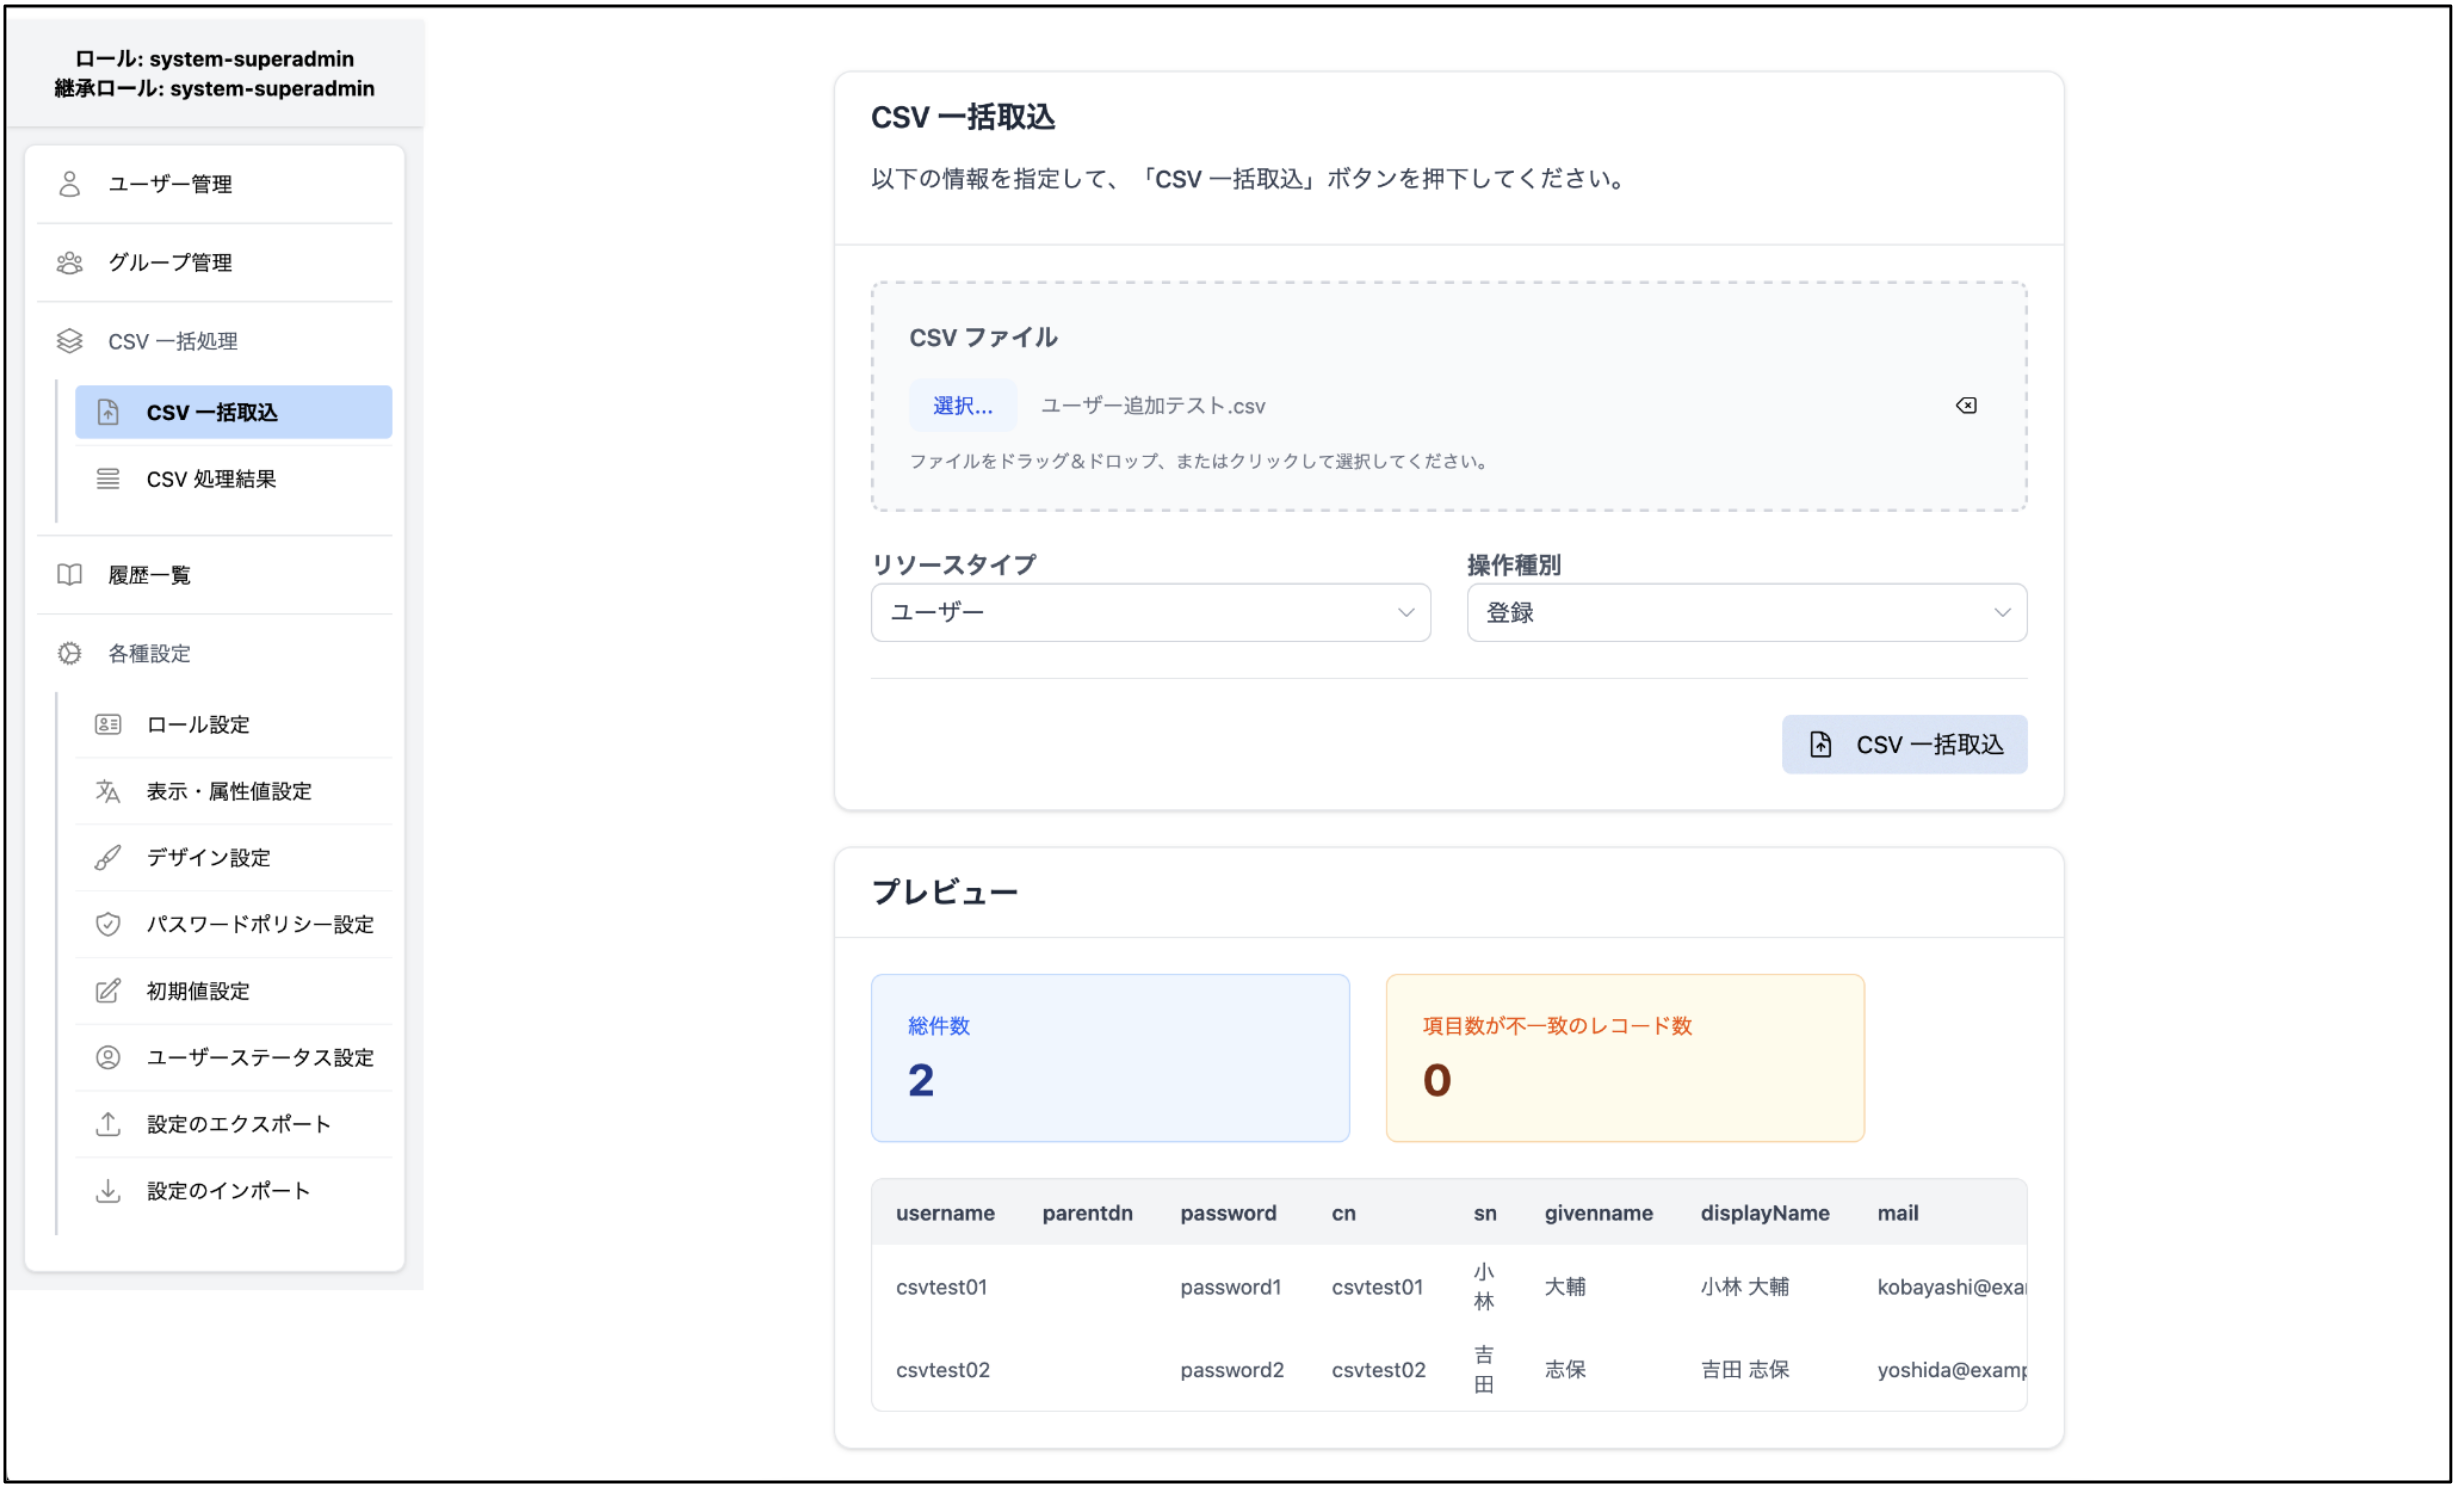Click the ユーザーステータス設定 user circle icon
2456x1486 pixels.
tap(108, 1057)
